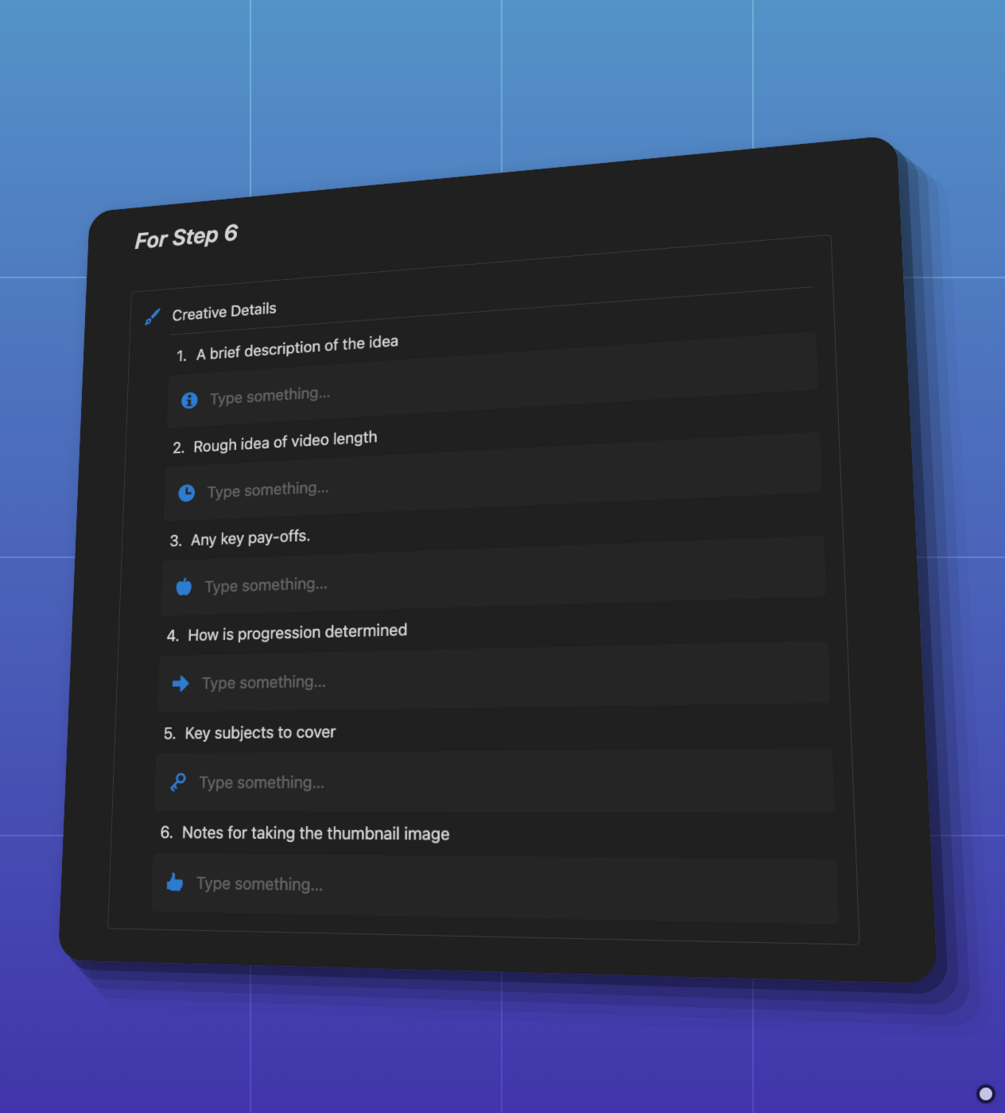The image size is (1005, 1113).
Task: Click 'Rough idea of video length' label
Action: pyautogui.click(x=285, y=442)
